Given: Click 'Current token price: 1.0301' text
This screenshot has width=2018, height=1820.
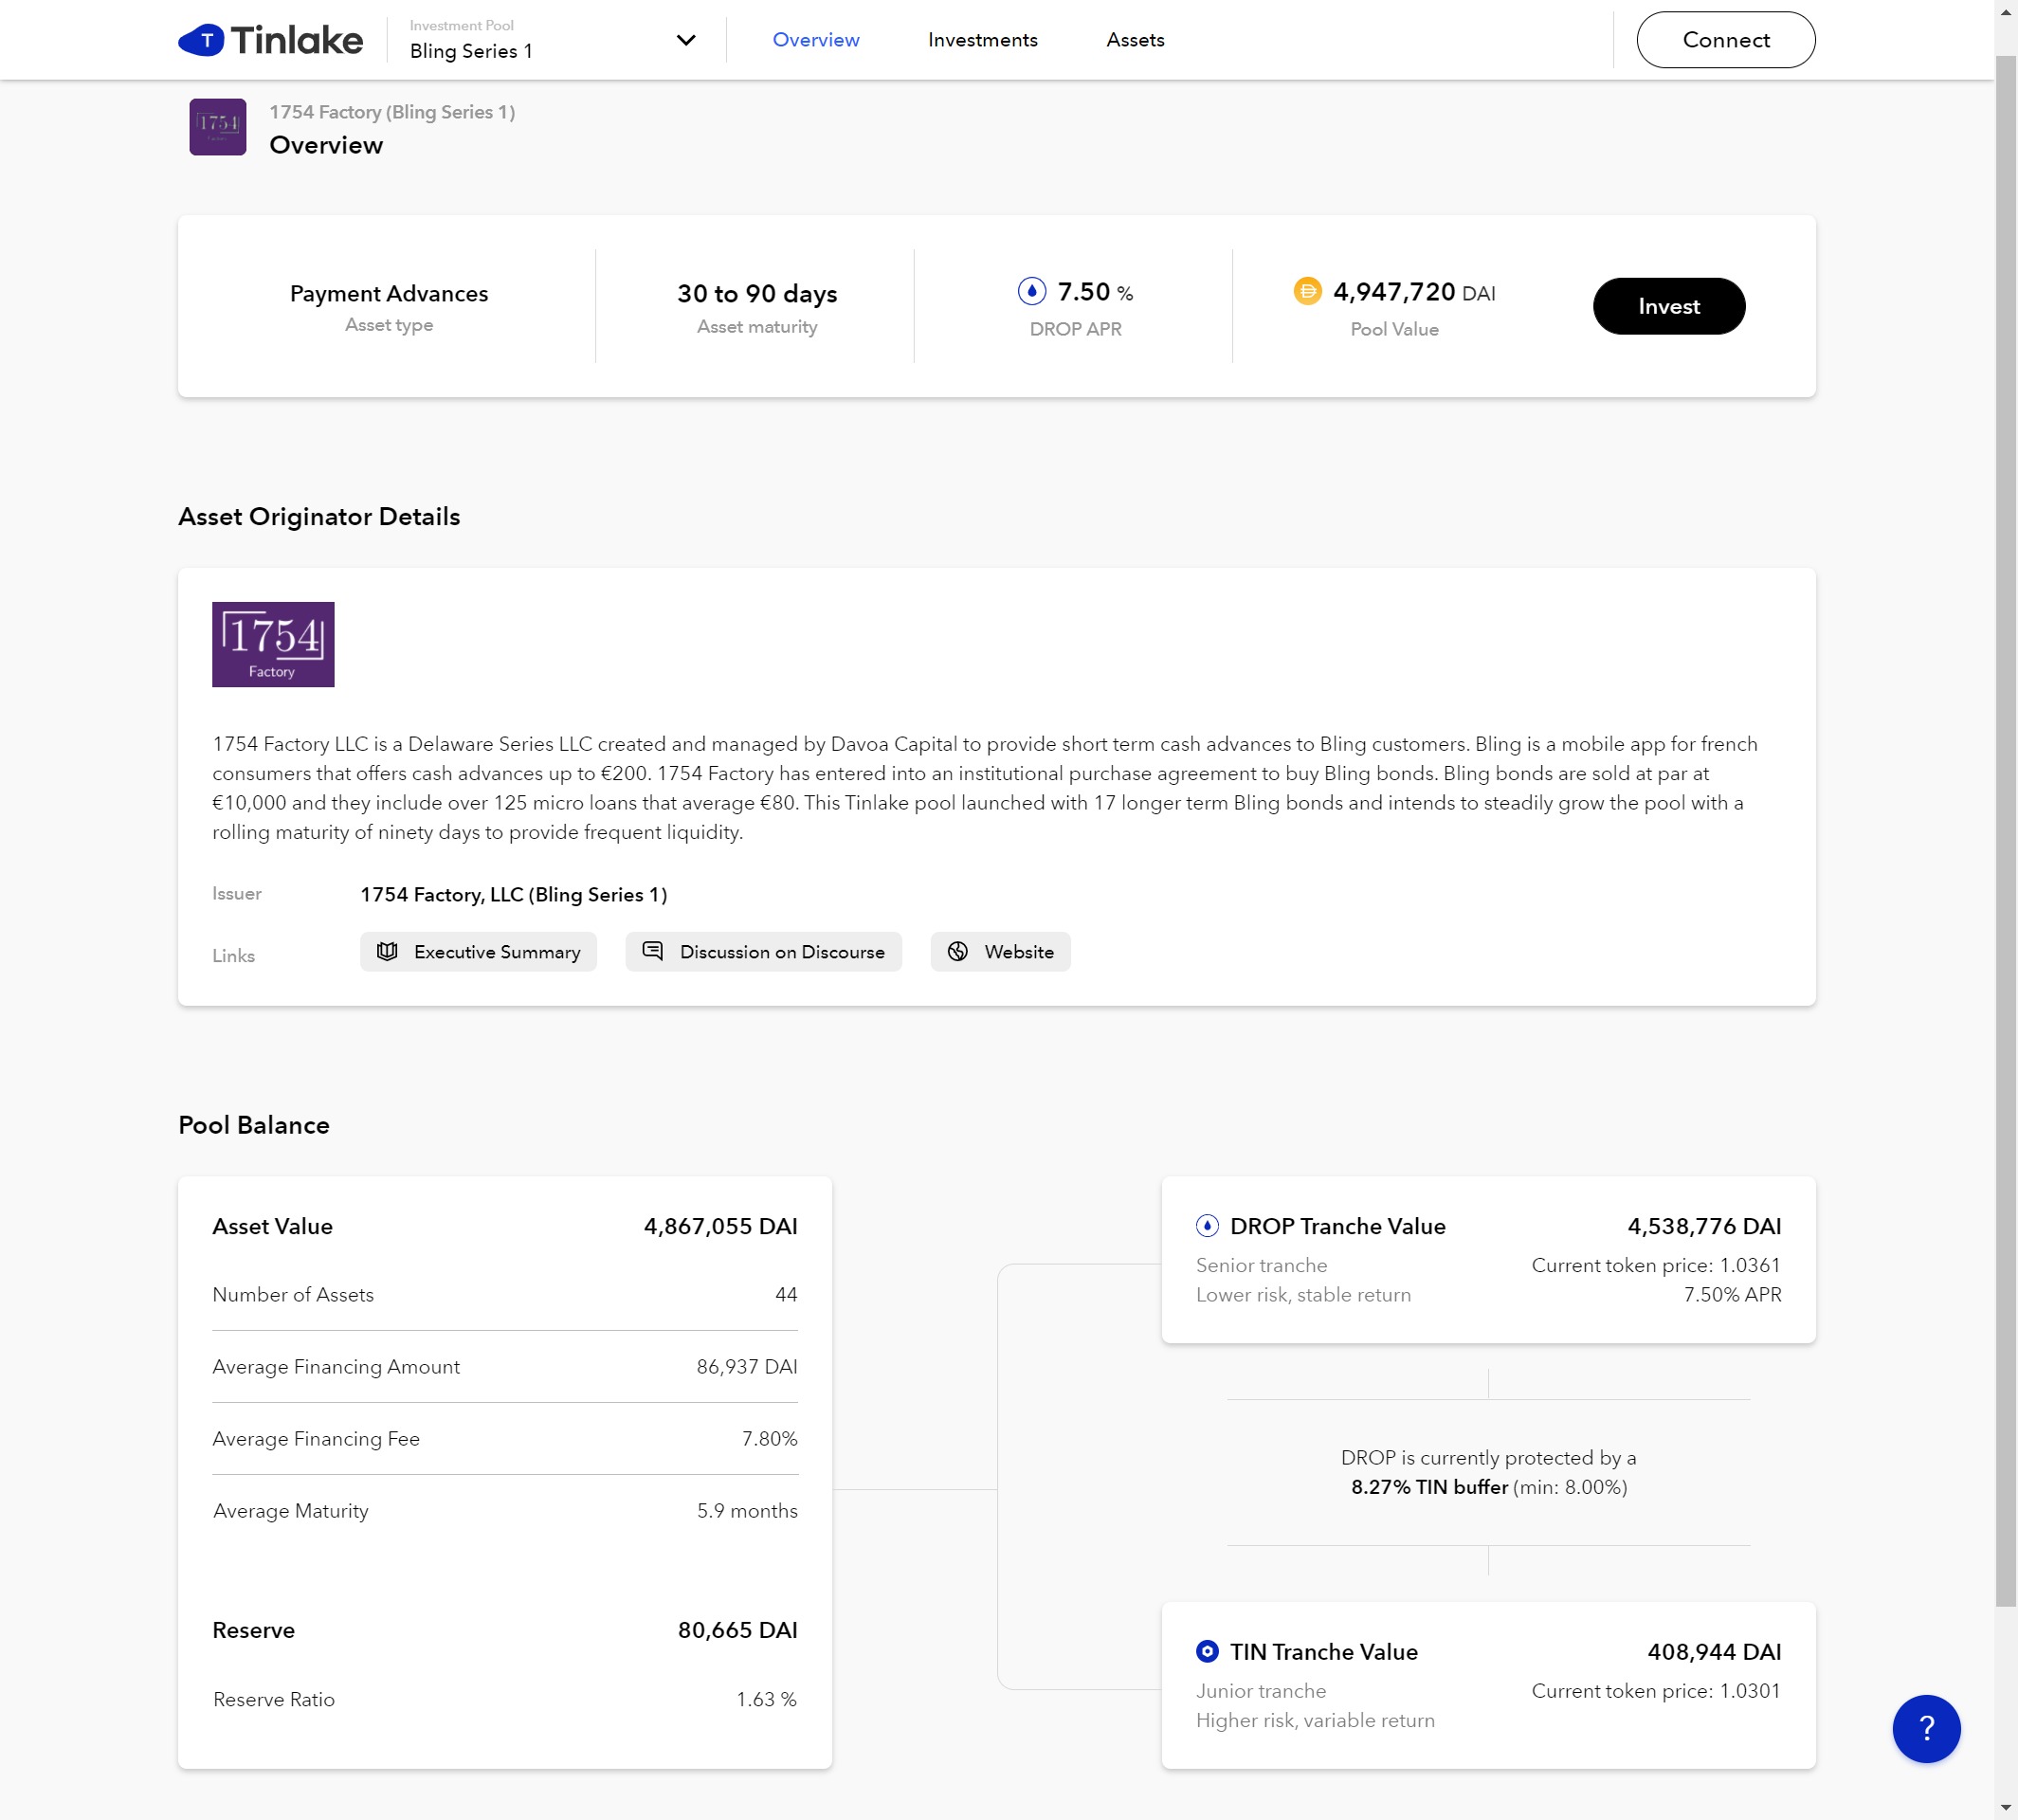Looking at the screenshot, I should pyautogui.click(x=1655, y=1691).
